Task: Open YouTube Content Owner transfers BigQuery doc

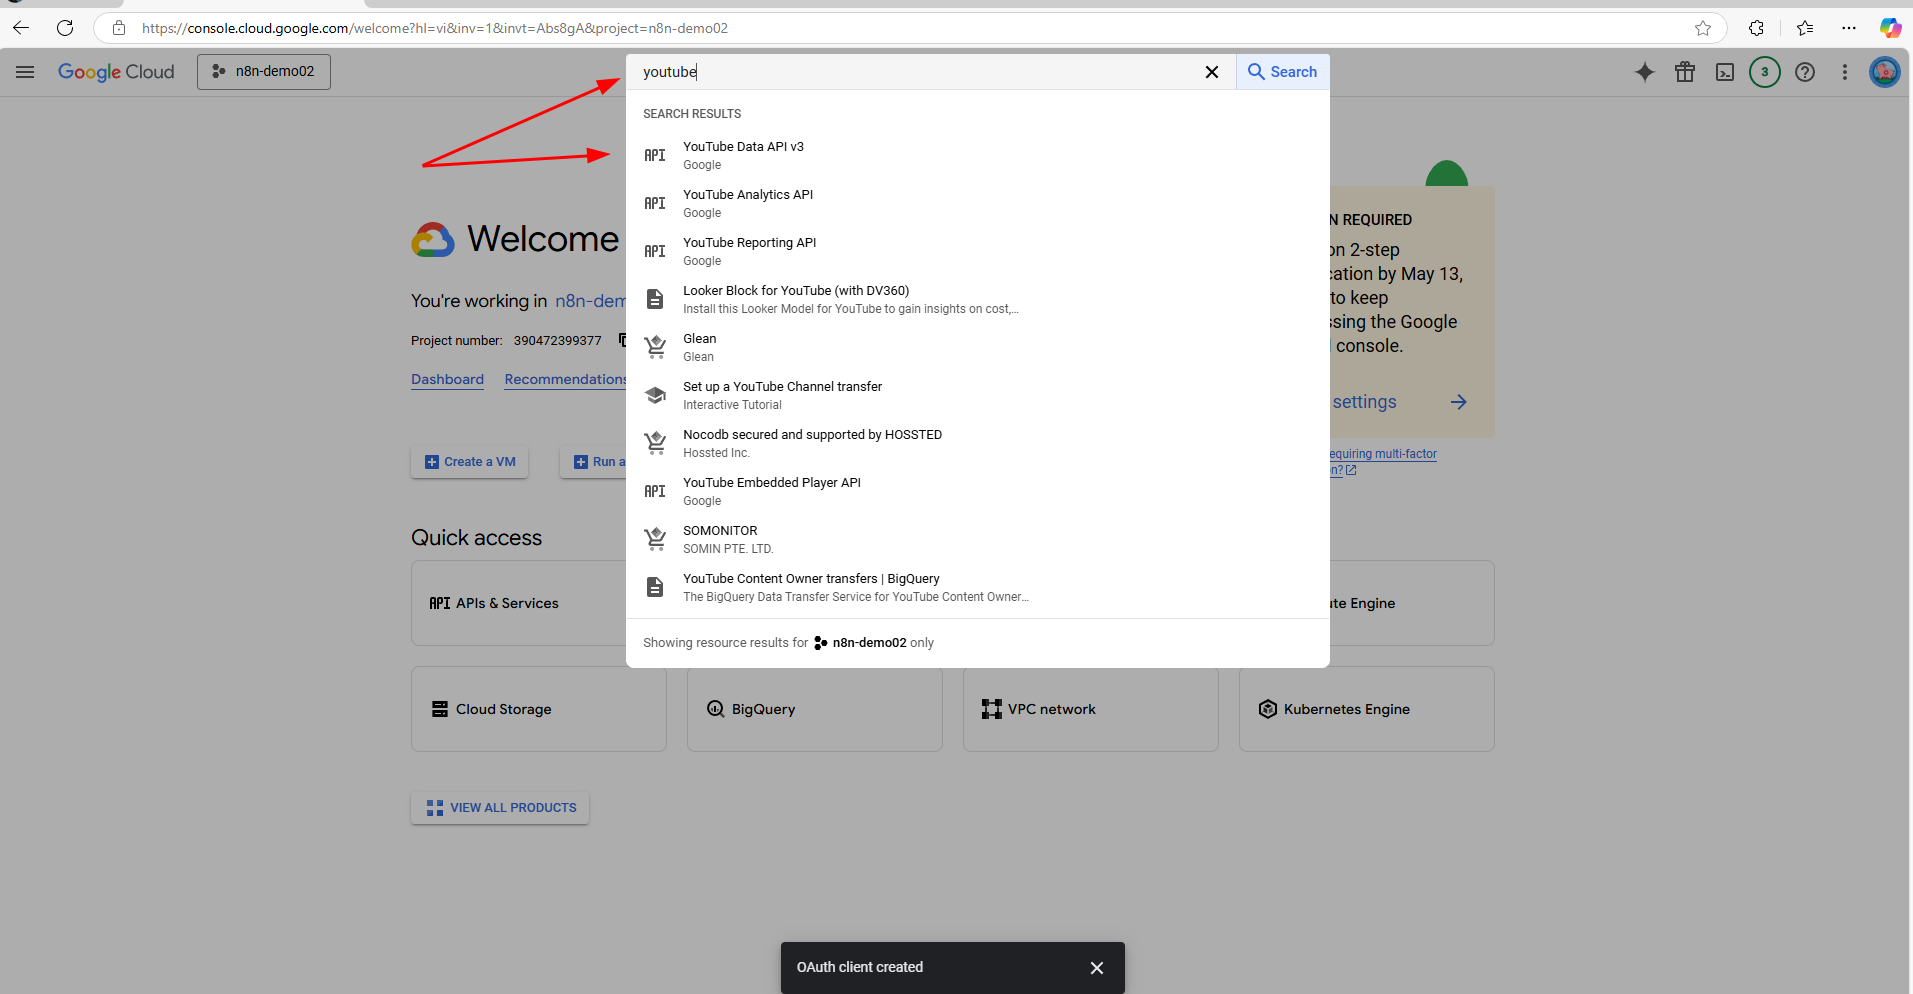Action: pyautogui.click(x=978, y=587)
